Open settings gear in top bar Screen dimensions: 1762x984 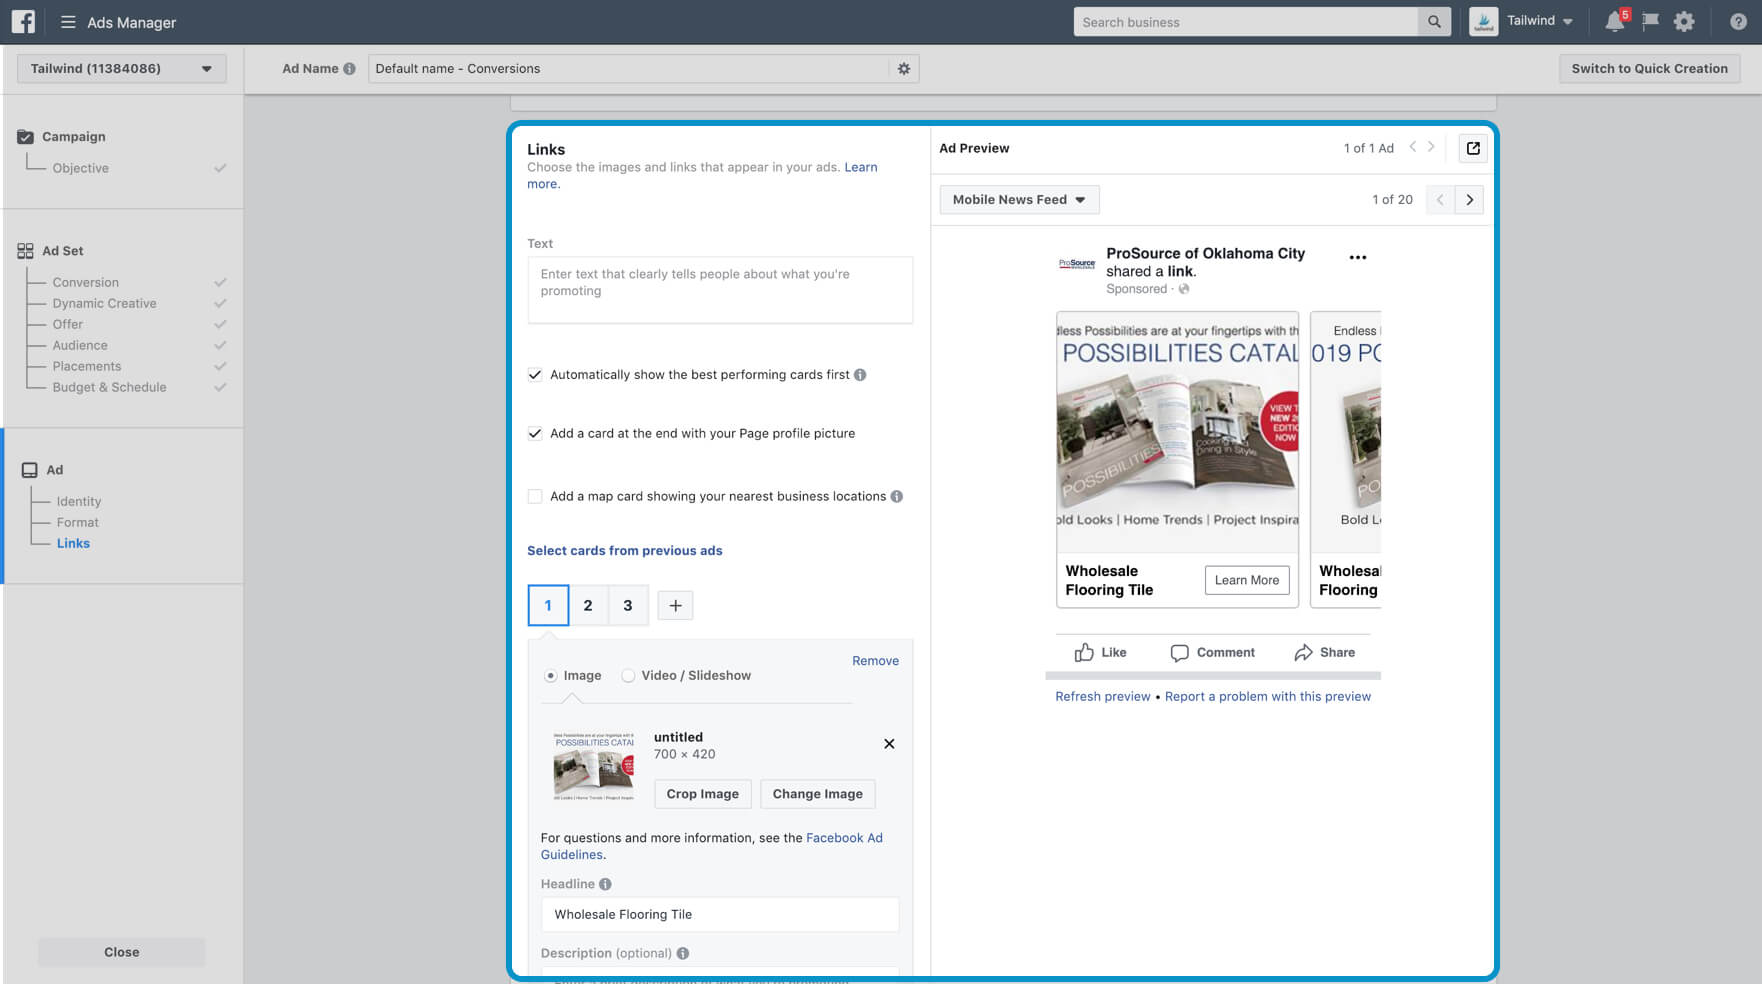1684,22
